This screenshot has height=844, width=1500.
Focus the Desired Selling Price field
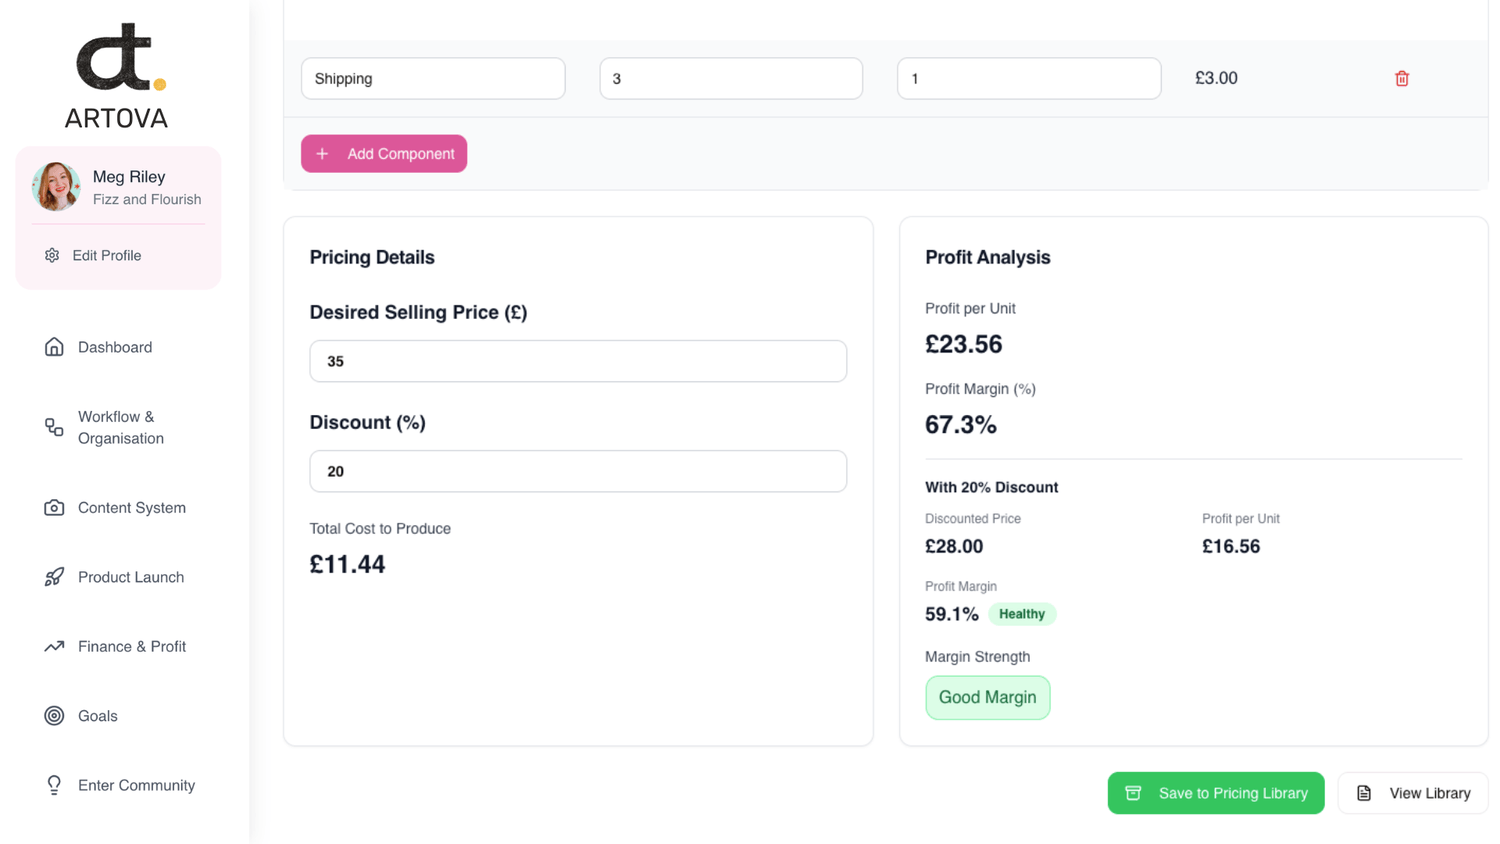pos(578,361)
